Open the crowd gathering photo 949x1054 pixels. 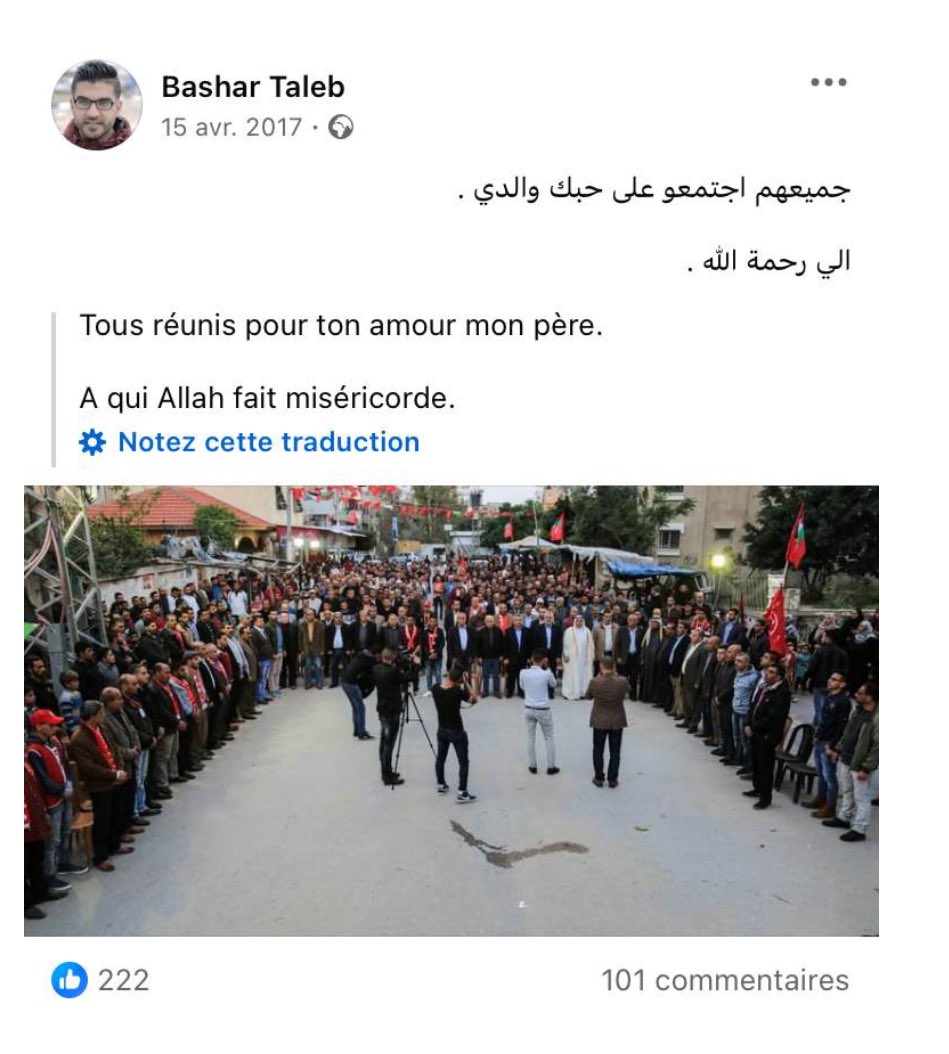pyautogui.click(x=451, y=711)
